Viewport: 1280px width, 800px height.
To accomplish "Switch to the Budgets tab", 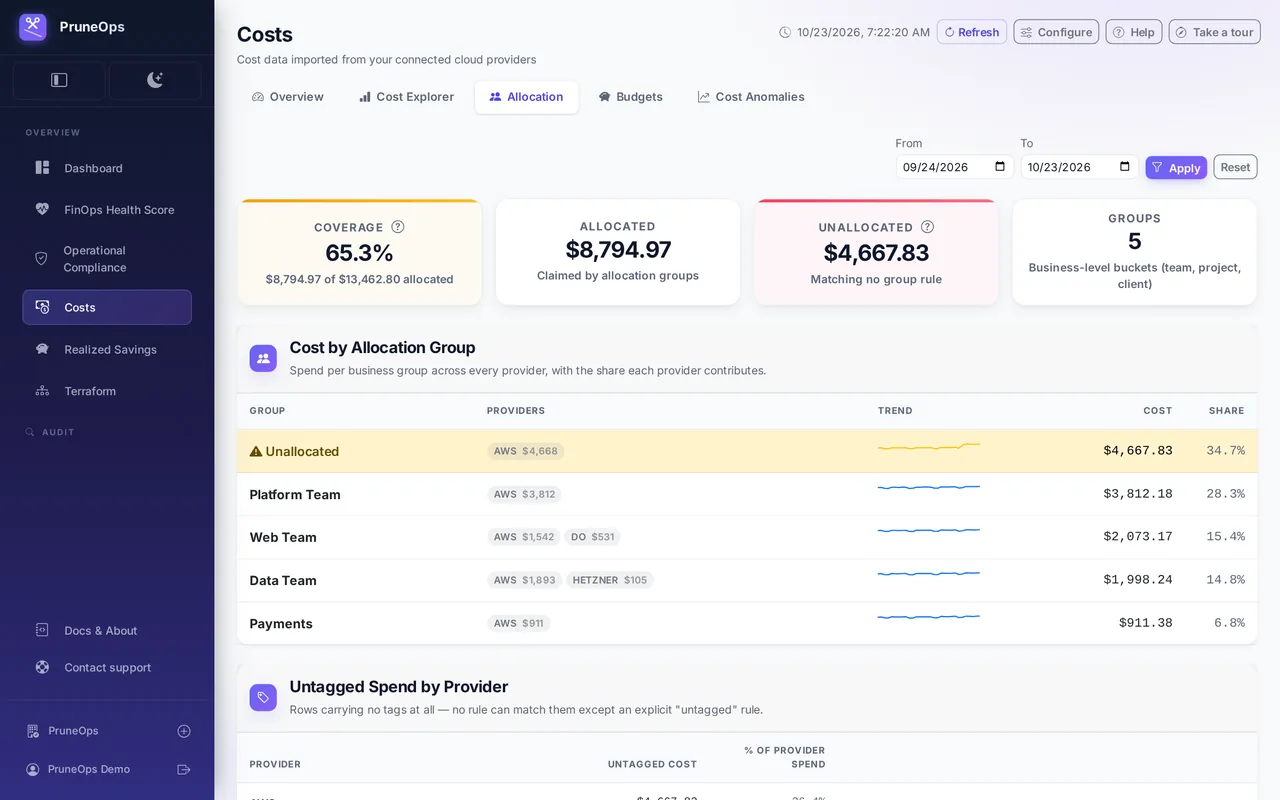I will tap(630, 97).
